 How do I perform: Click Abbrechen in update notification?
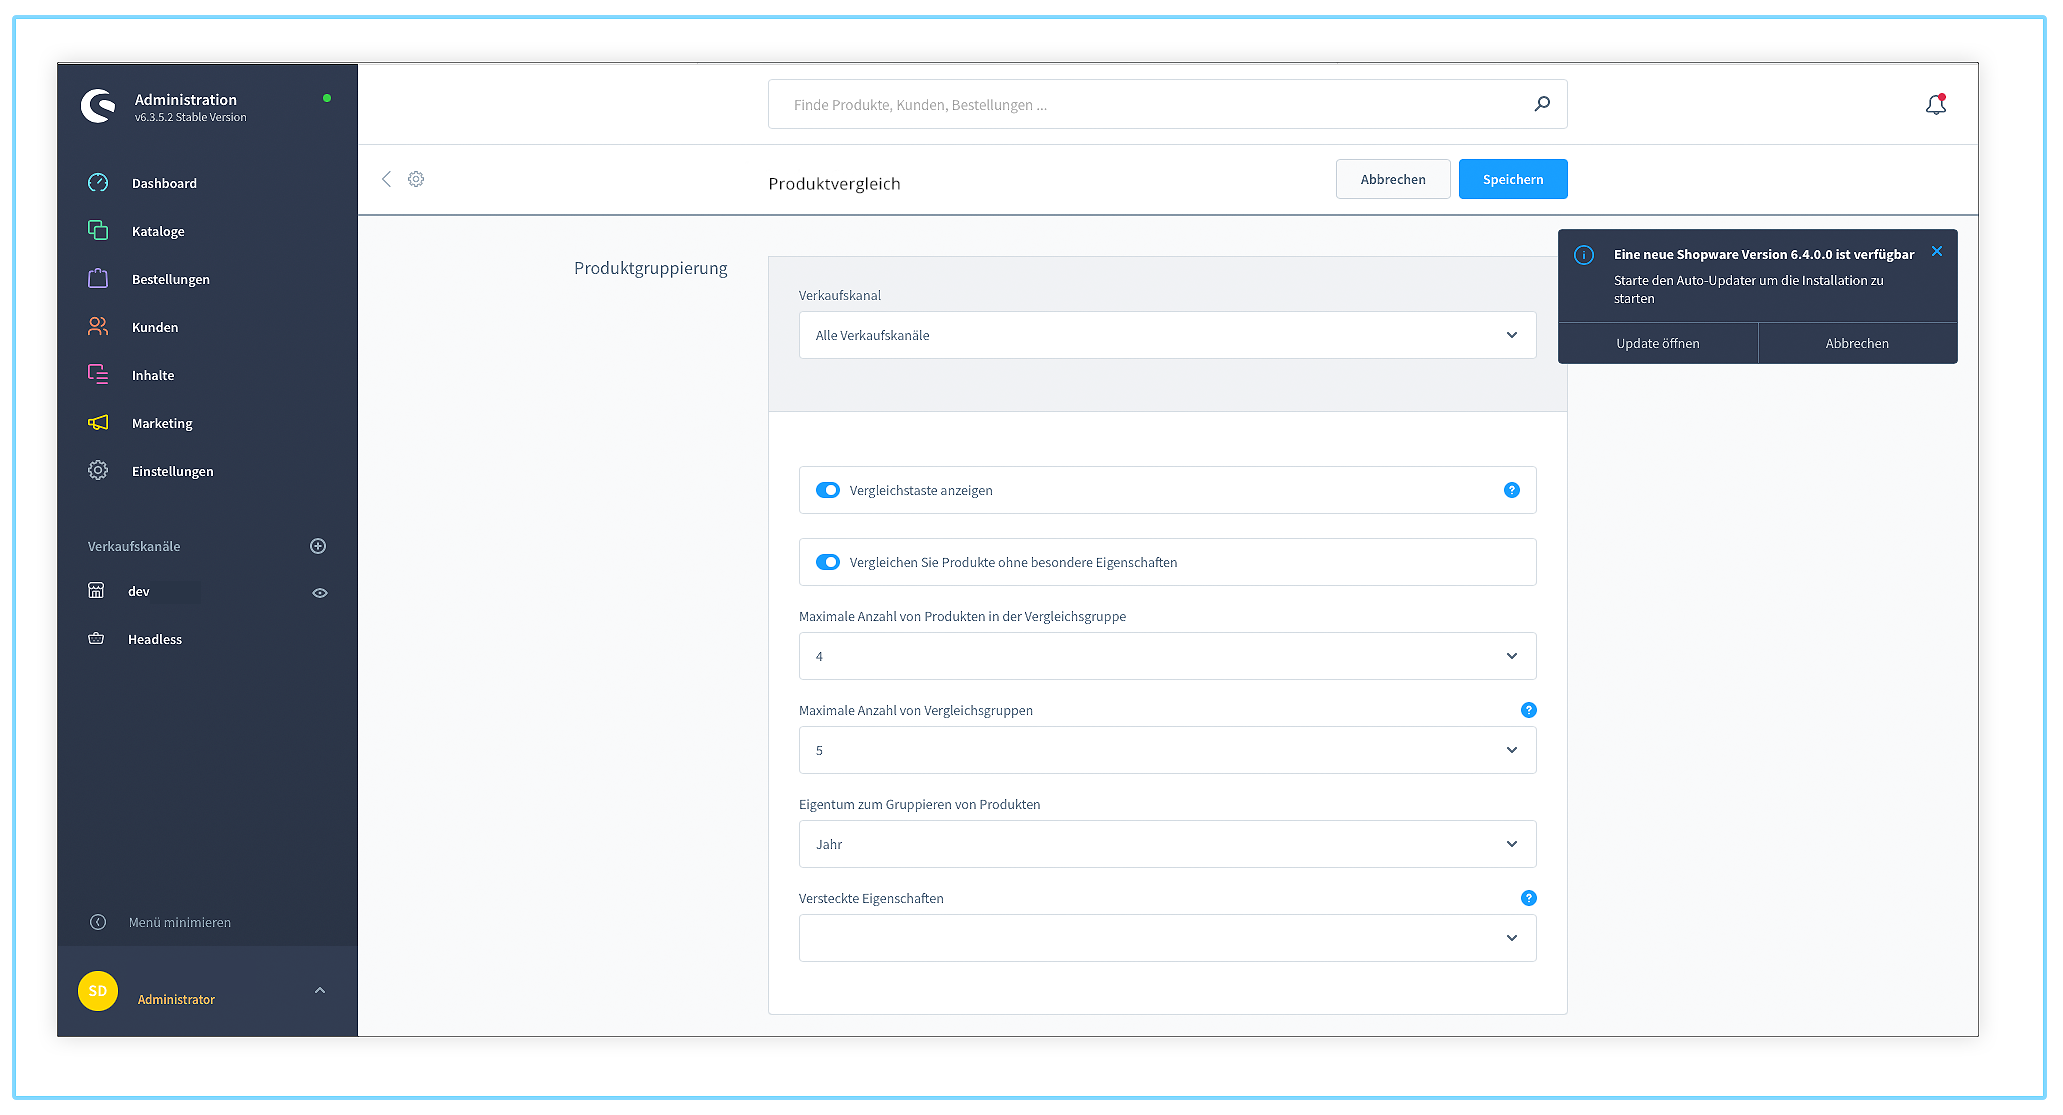1854,342
